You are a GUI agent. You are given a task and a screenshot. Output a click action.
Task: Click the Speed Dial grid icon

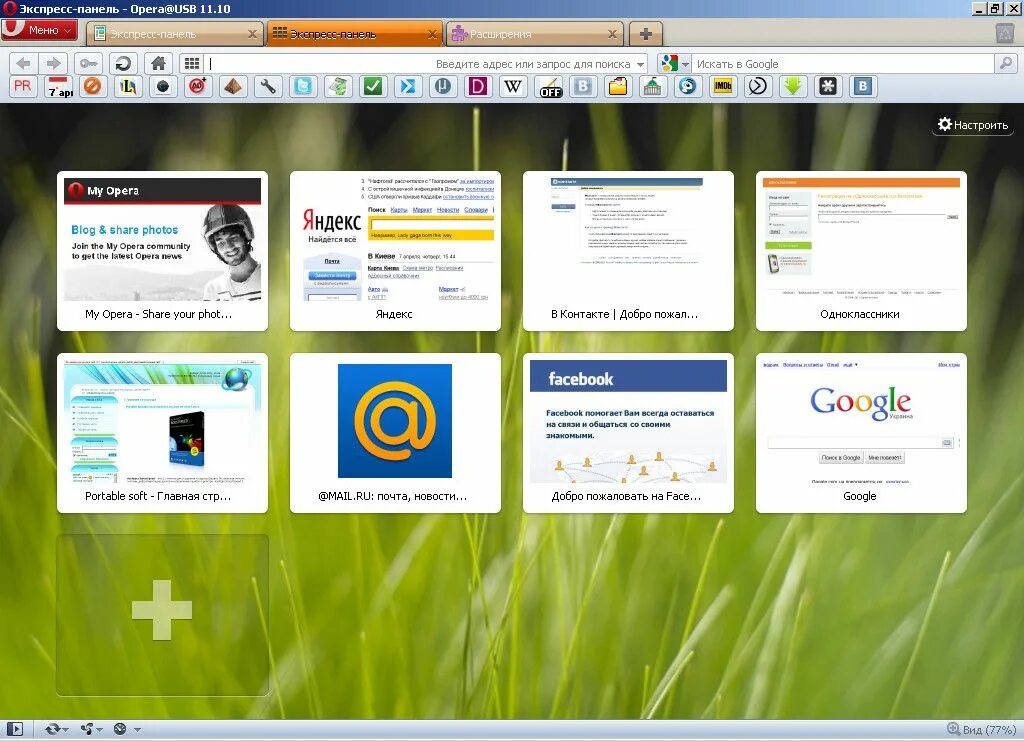192,63
